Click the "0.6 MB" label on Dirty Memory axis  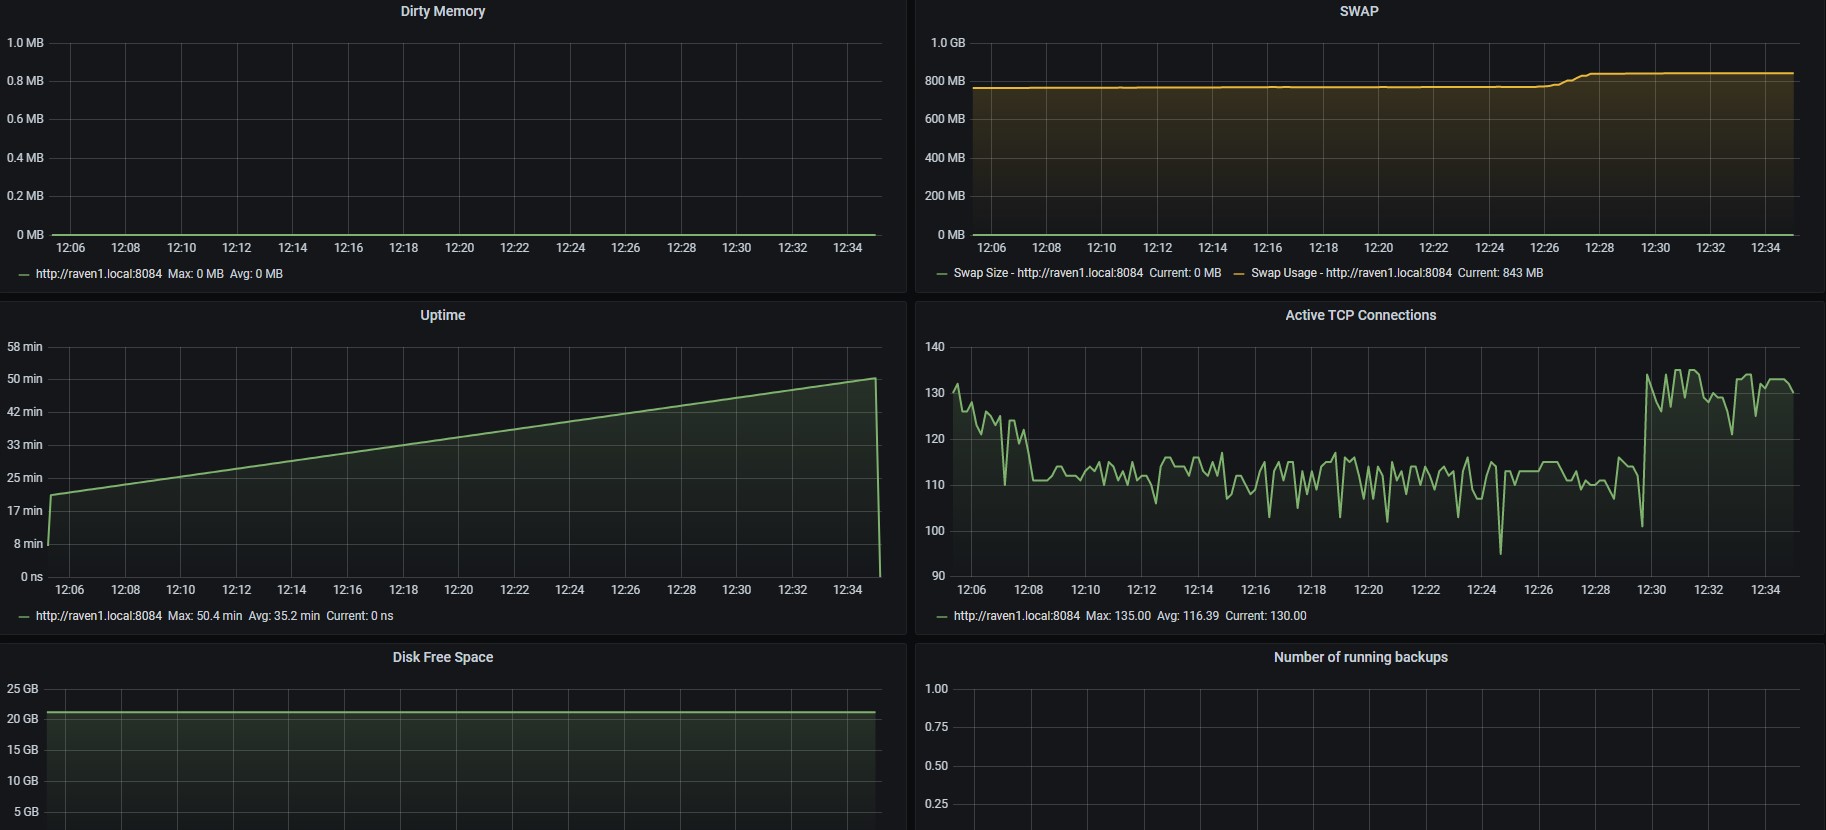click(25, 119)
